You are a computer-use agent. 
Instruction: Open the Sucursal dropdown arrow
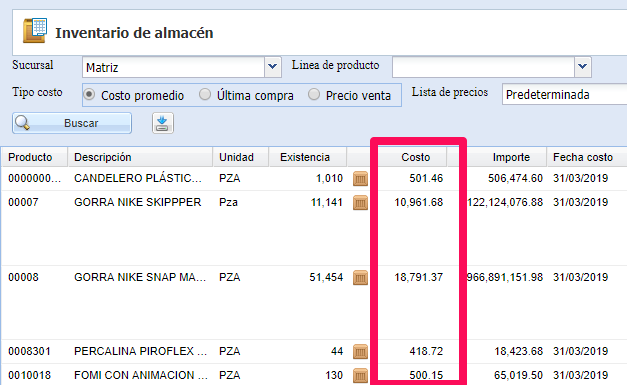tap(273, 66)
